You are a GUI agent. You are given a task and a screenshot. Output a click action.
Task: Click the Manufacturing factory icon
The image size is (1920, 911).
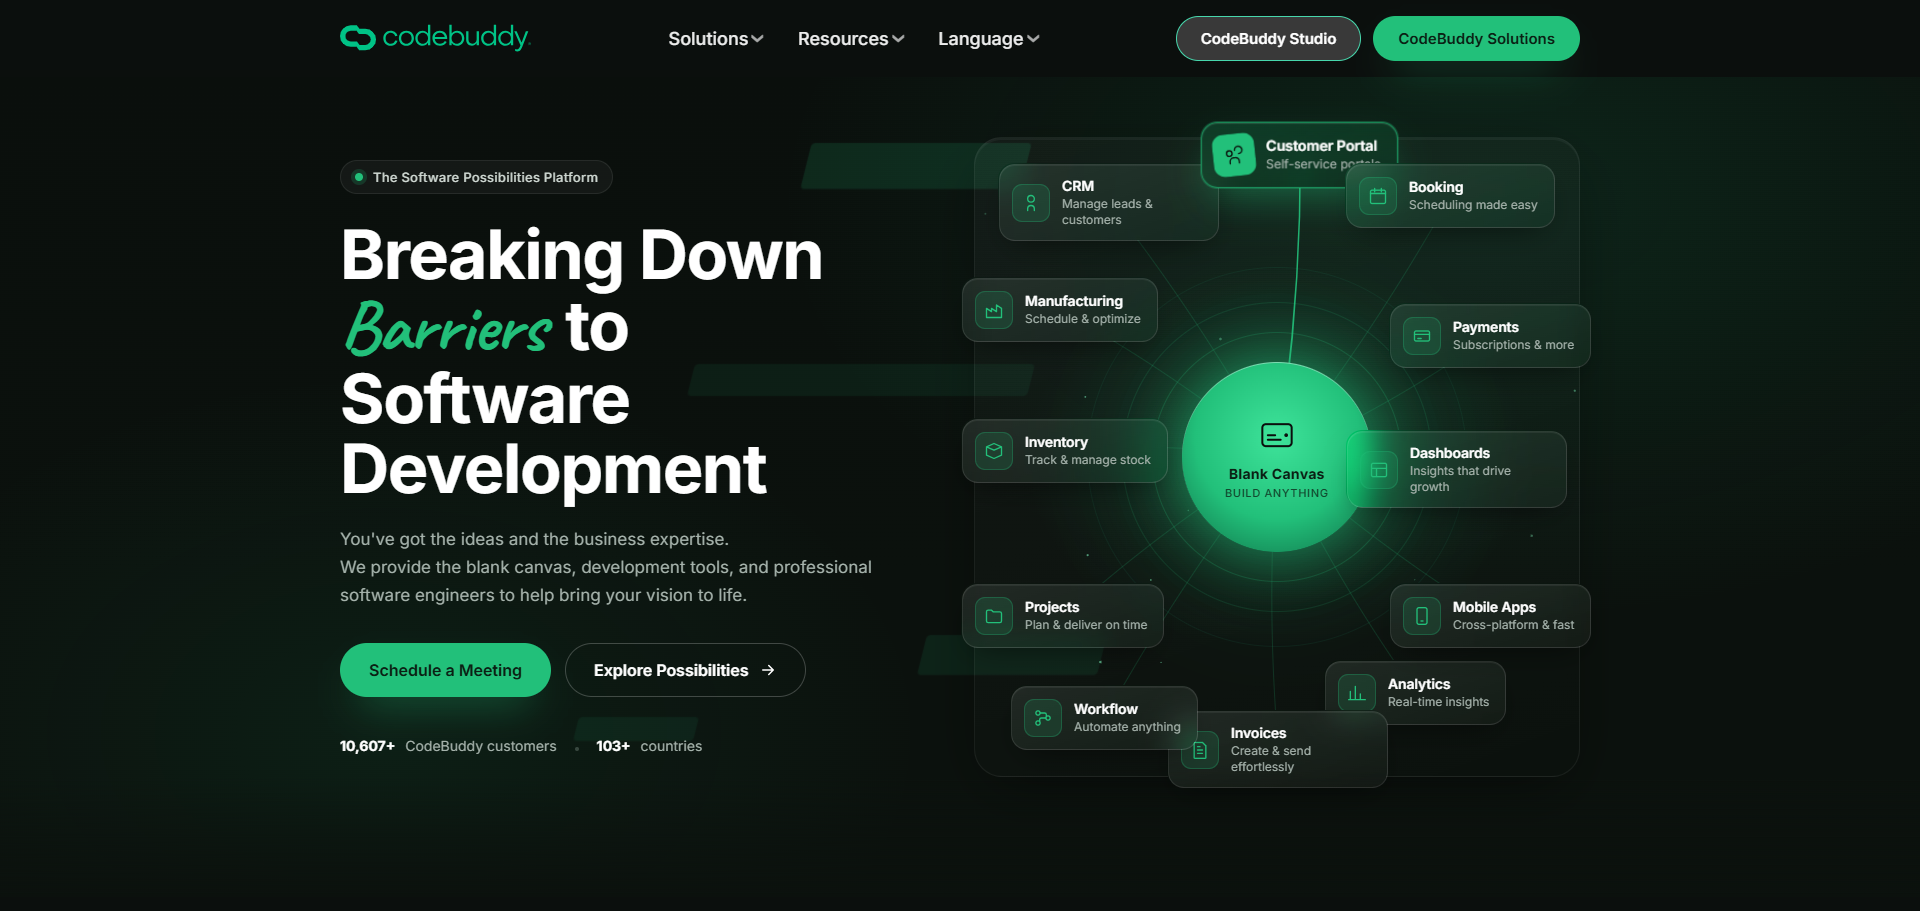tap(994, 310)
